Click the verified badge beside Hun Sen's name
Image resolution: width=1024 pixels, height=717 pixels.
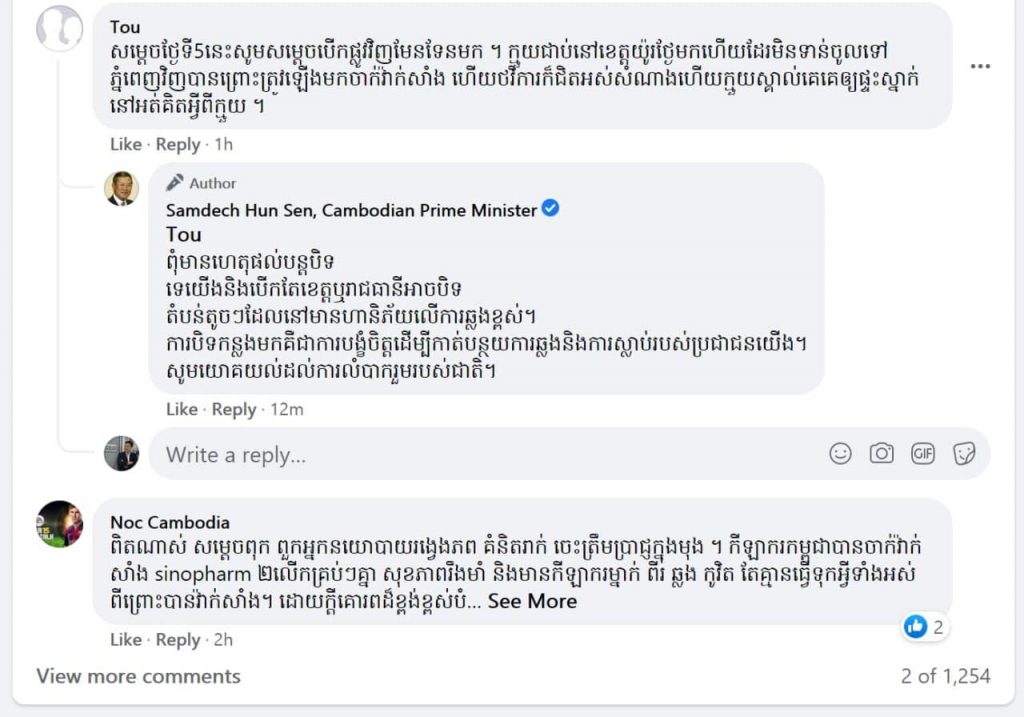550,209
